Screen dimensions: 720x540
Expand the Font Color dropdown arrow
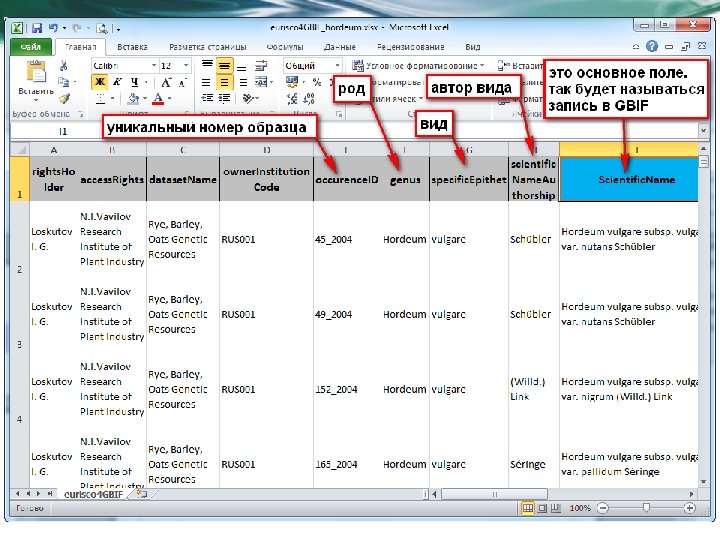pos(169,98)
